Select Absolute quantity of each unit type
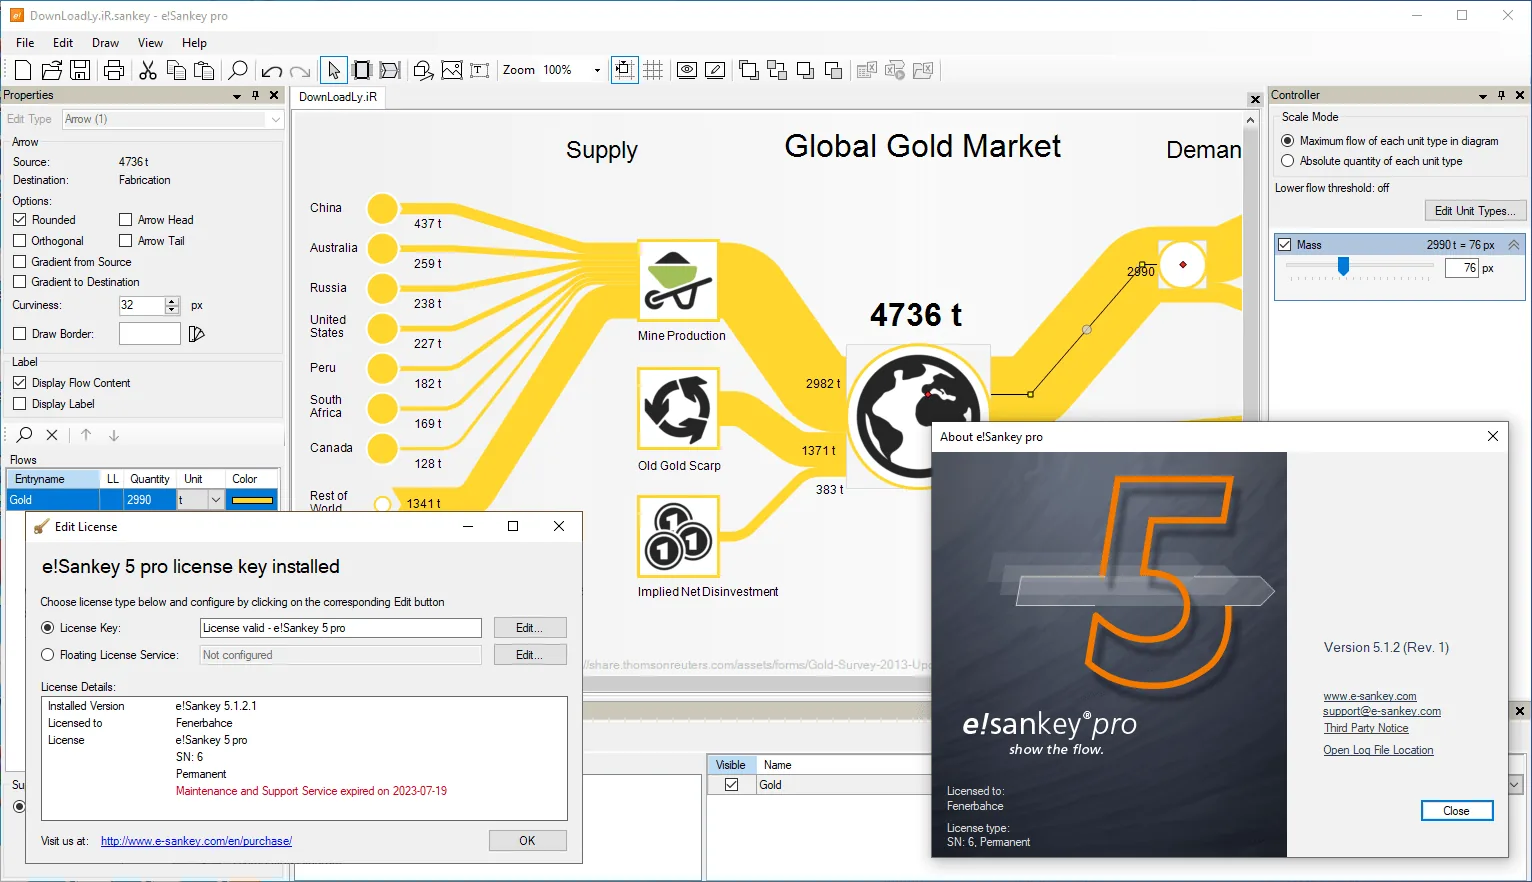 [1288, 161]
